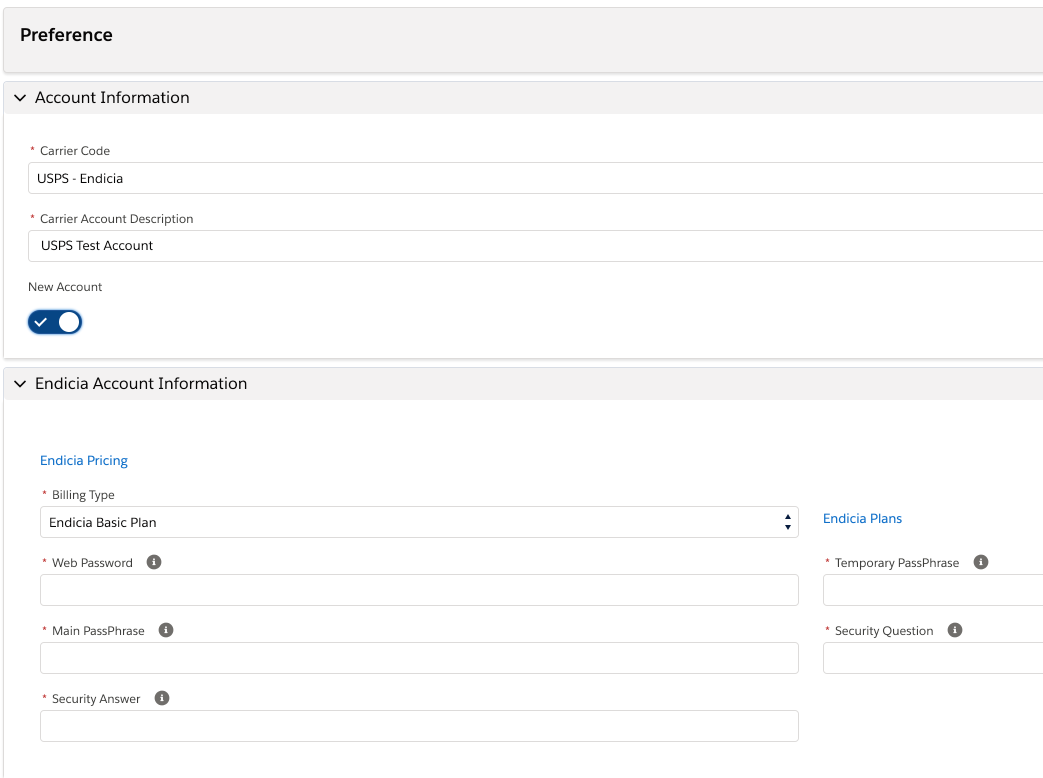Focus the Security Question input
The height and width of the screenshot is (778, 1043).
[x=933, y=658]
